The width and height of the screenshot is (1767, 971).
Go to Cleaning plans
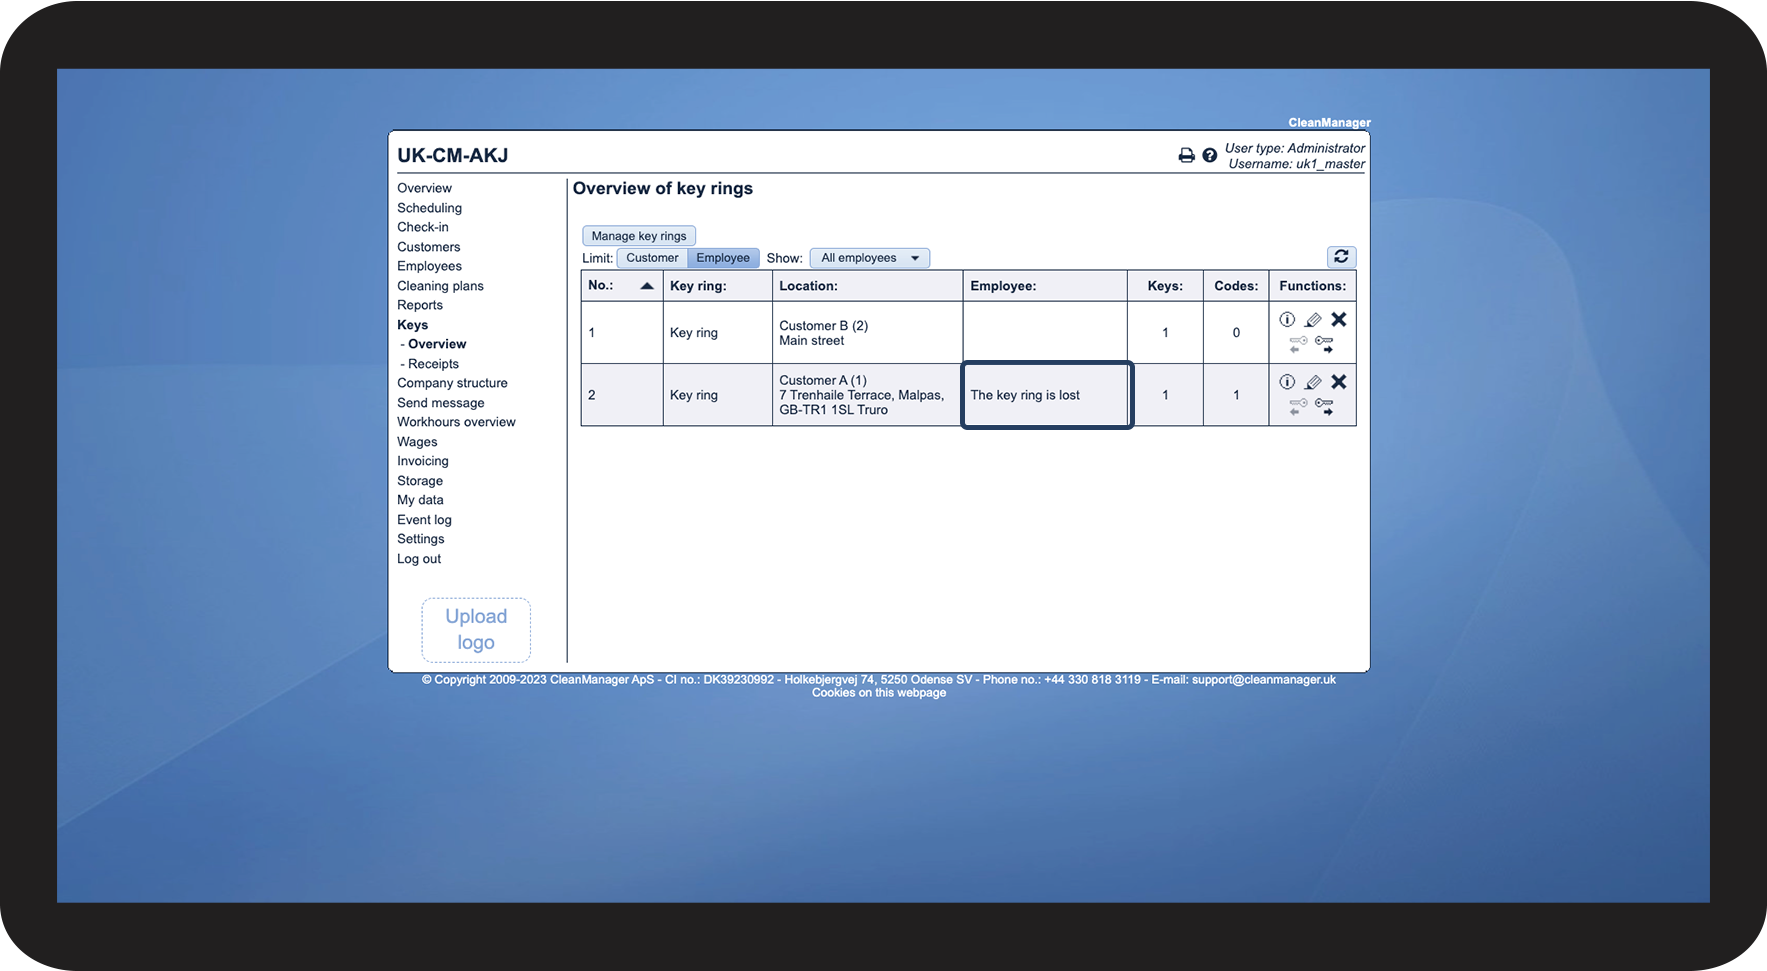(440, 286)
